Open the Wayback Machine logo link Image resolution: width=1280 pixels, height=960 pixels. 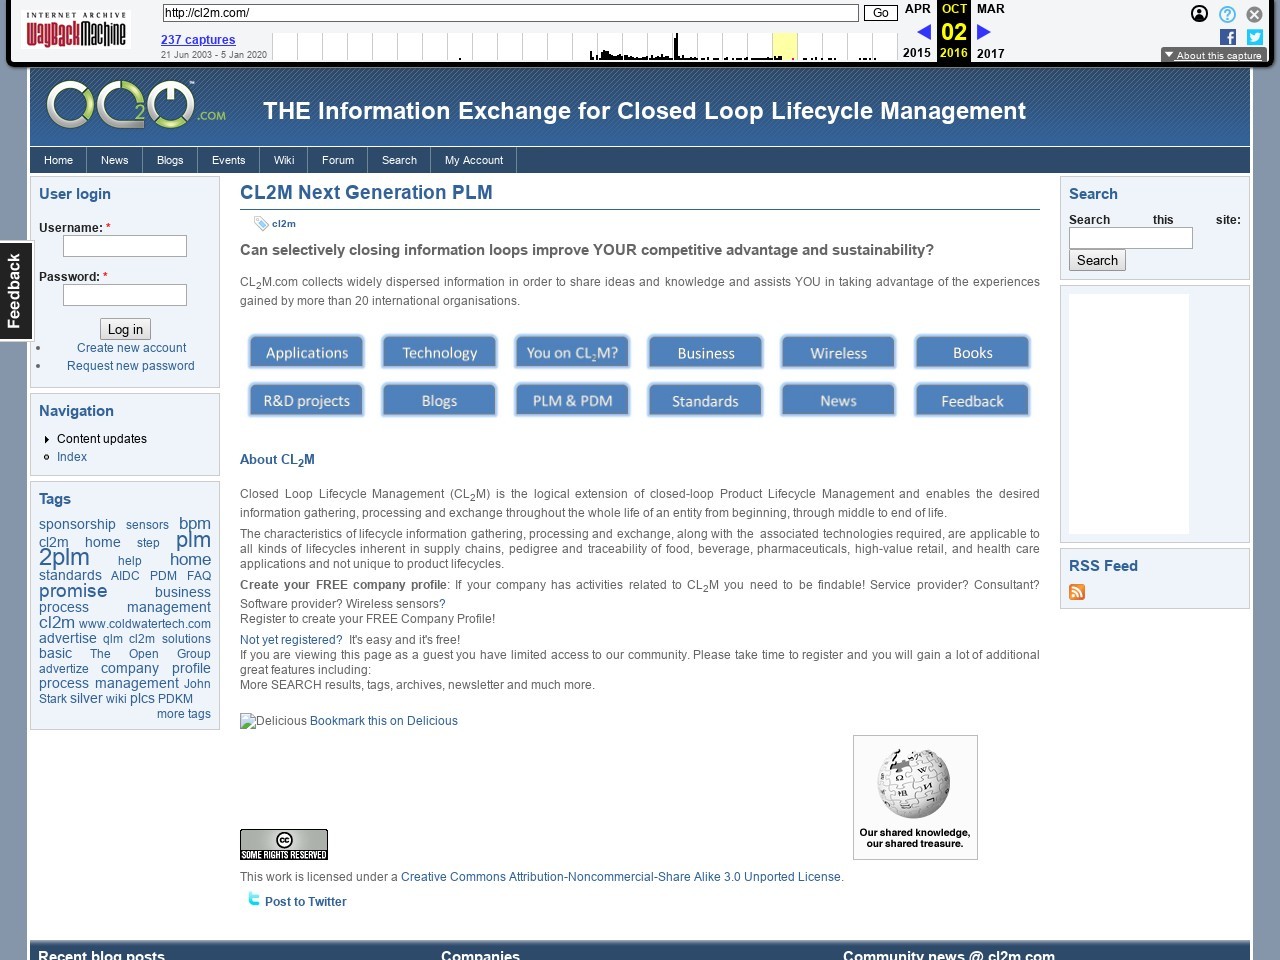coord(76,31)
